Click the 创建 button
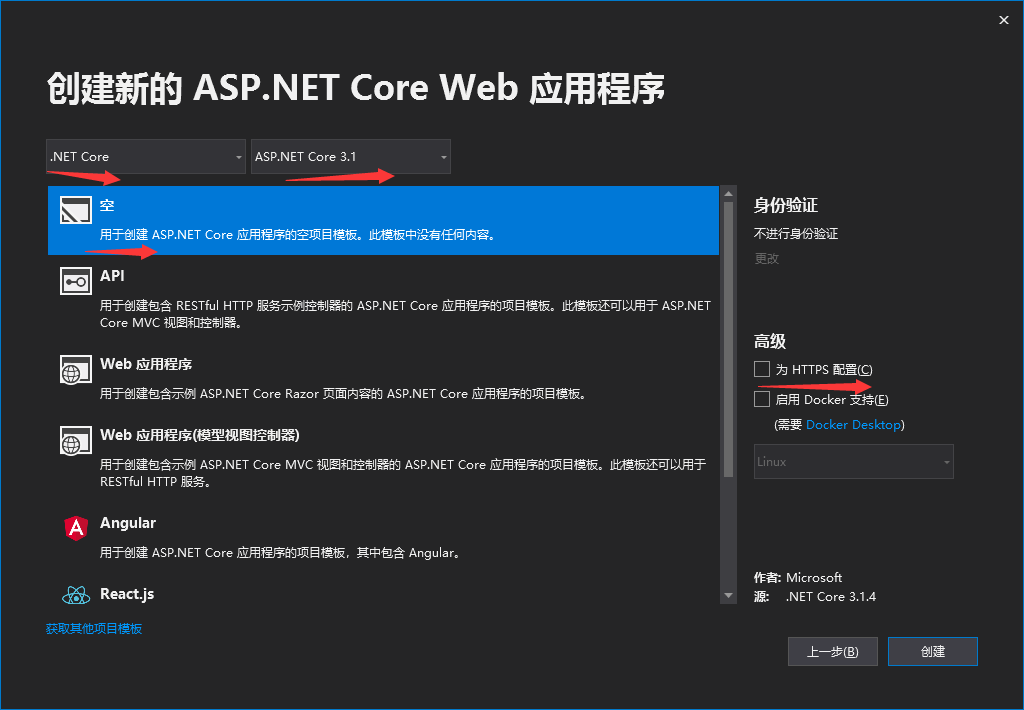The height and width of the screenshot is (710, 1024). click(933, 651)
